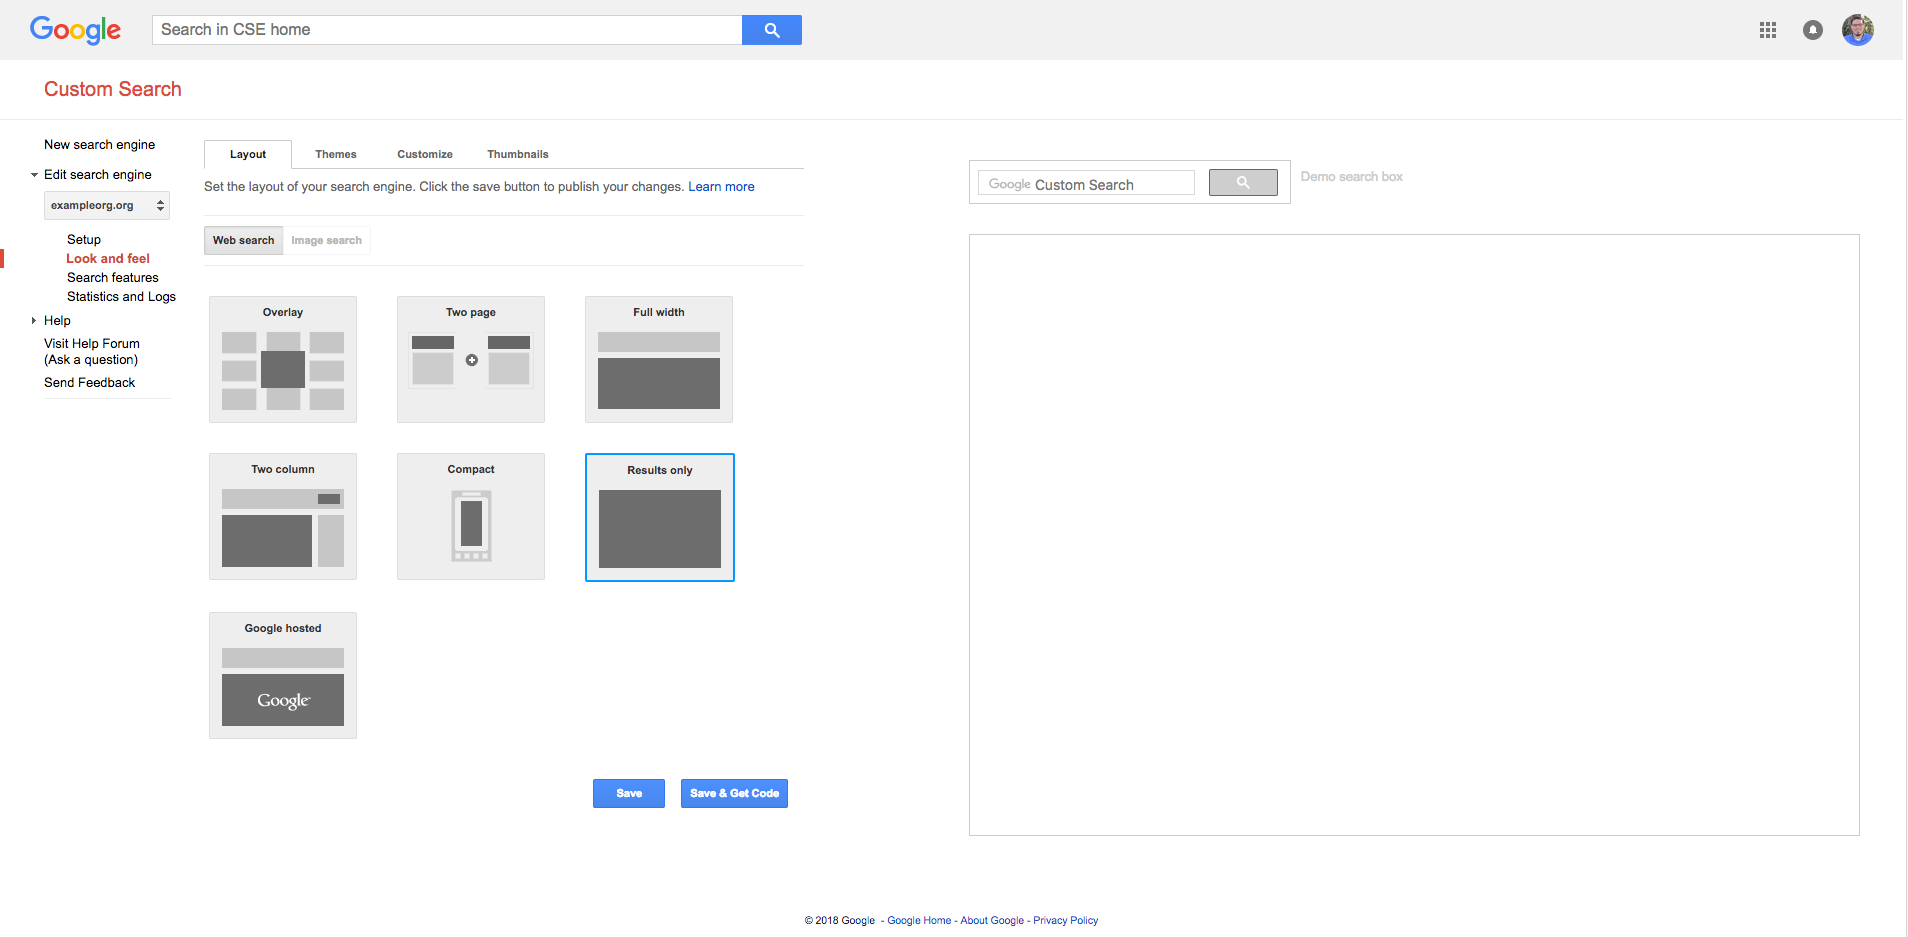
Task: Click Send Feedback
Action: click(89, 383)
